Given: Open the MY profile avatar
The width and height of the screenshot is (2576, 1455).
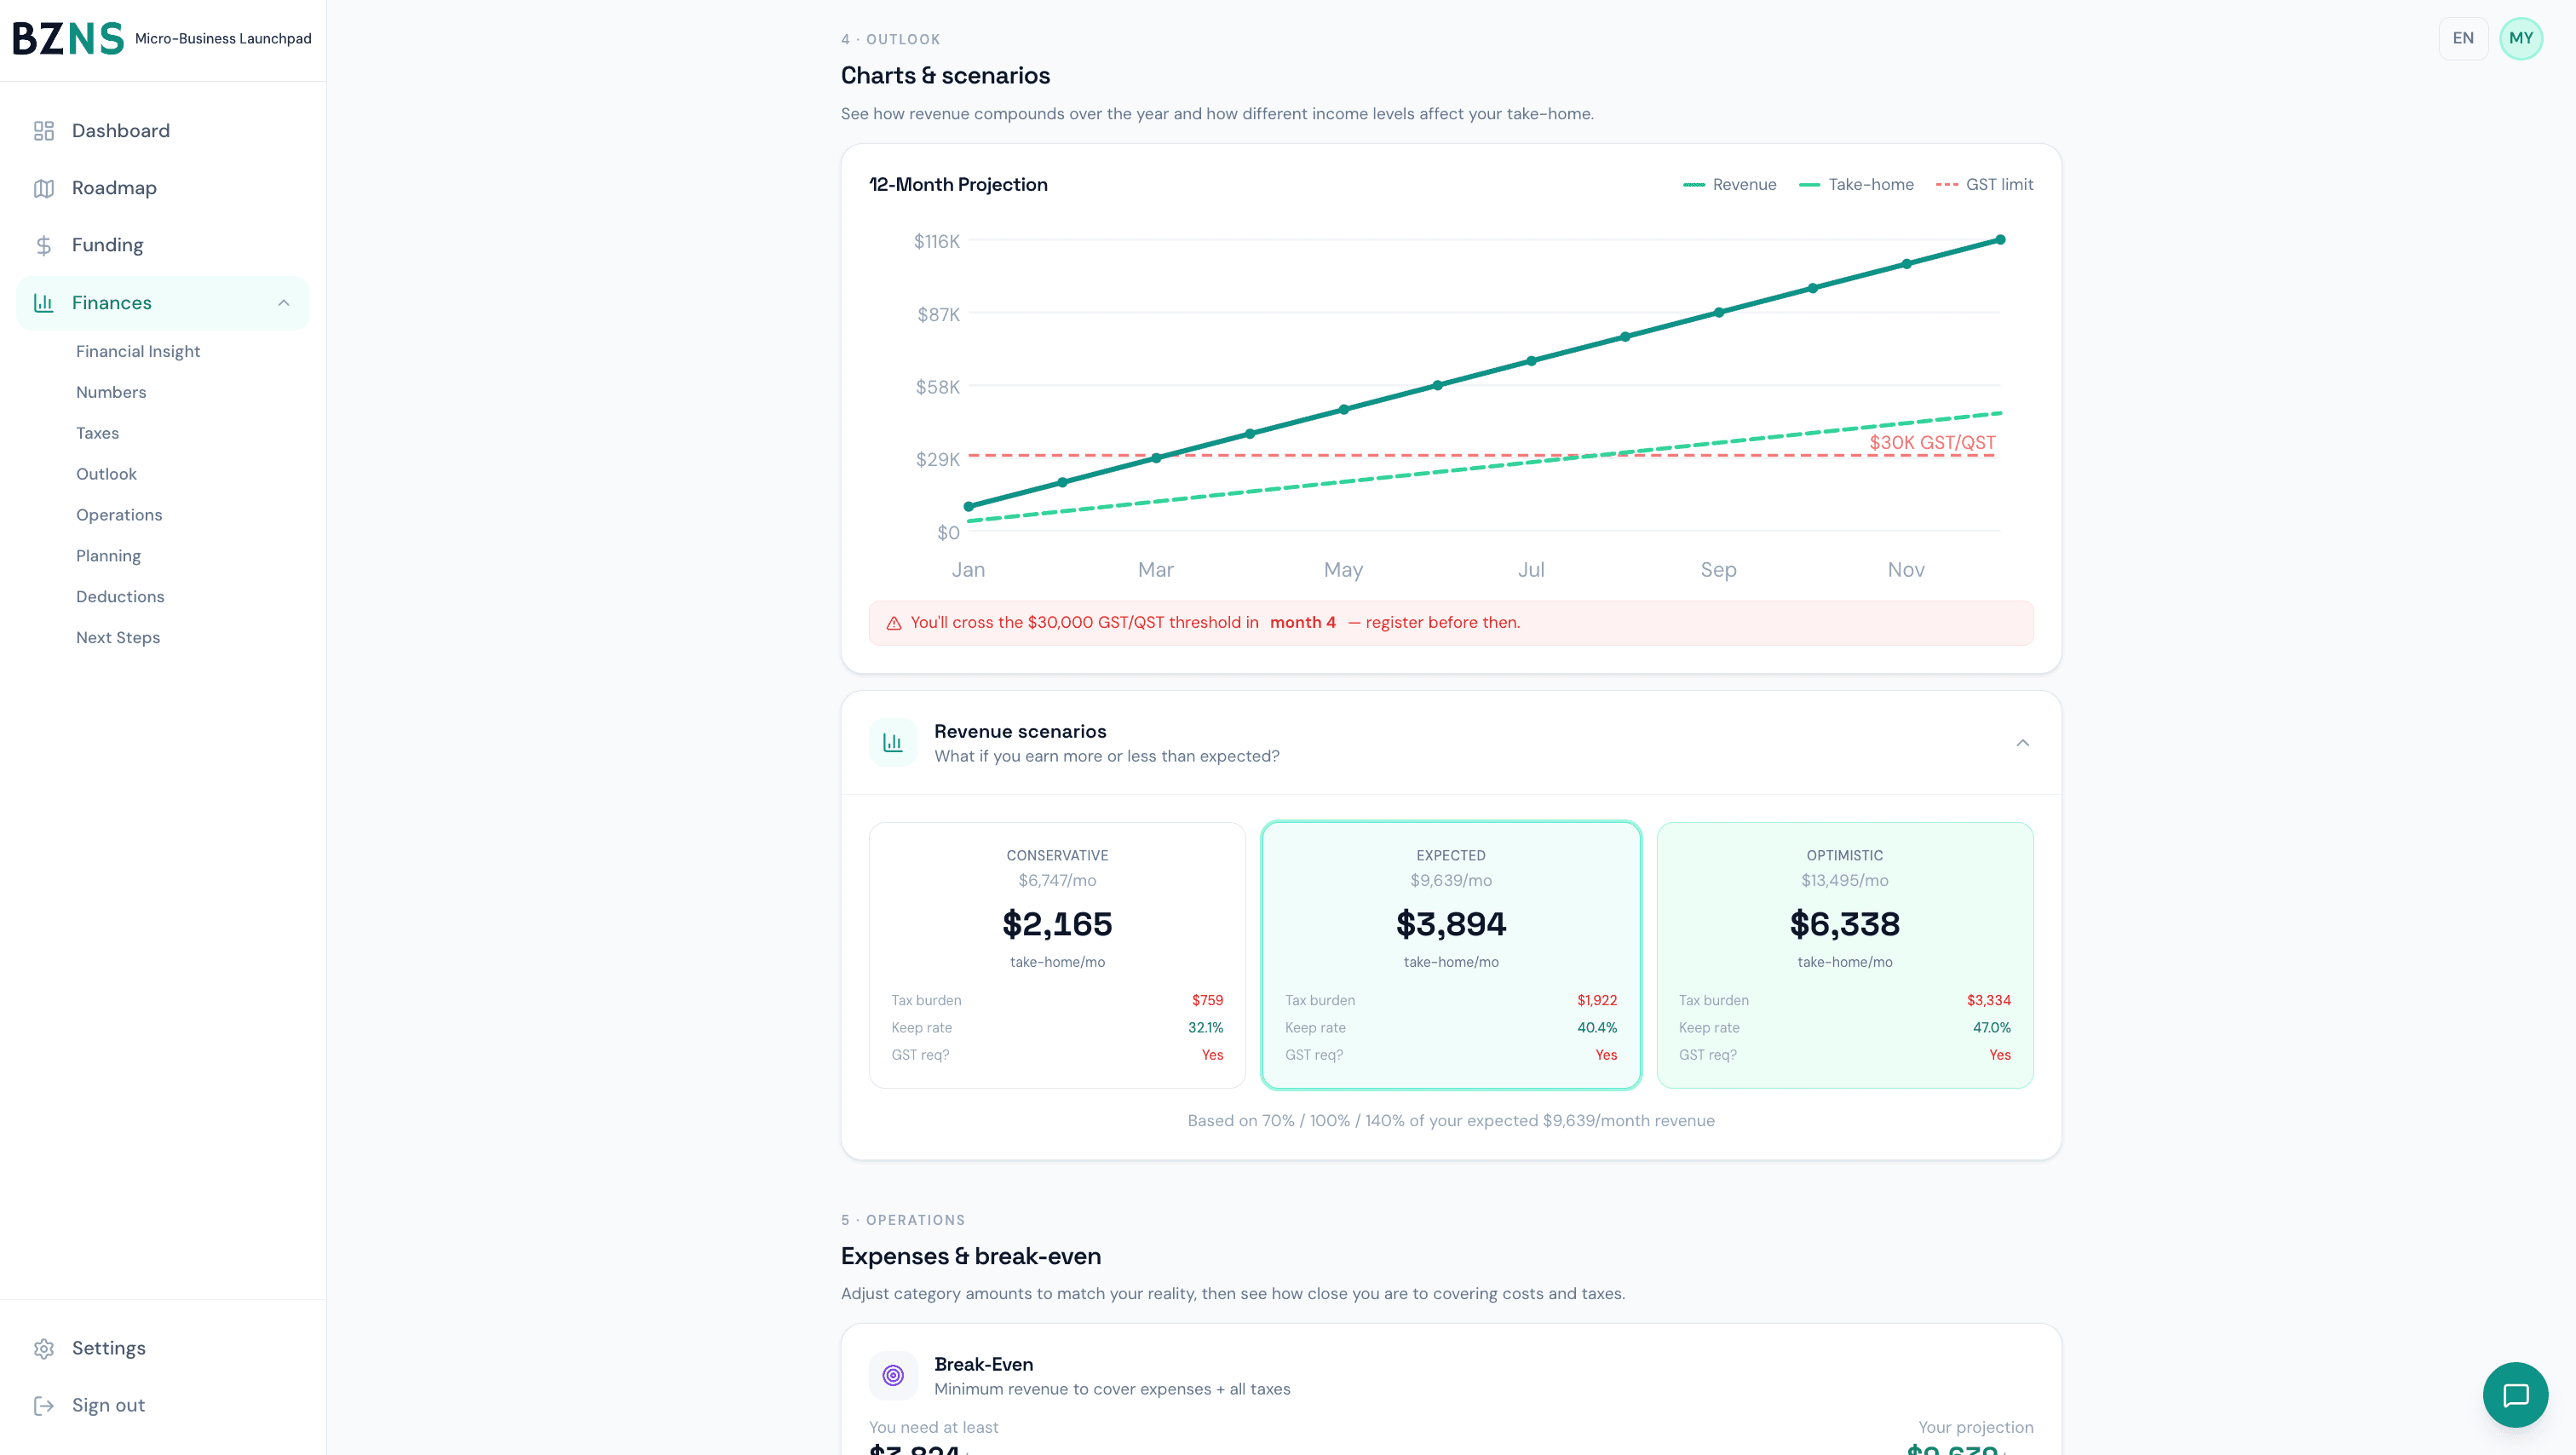Looking at the screenshot, I should 2521,38.
